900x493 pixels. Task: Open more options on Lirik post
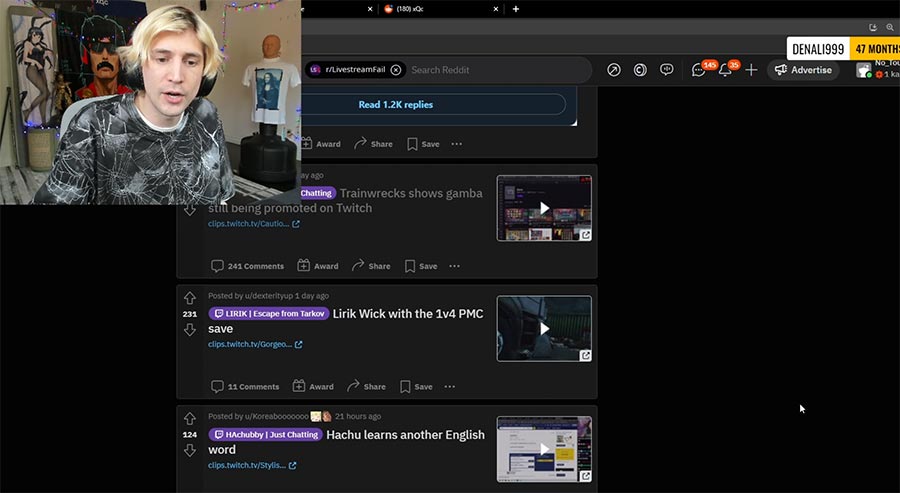click(x=449, y=387)
